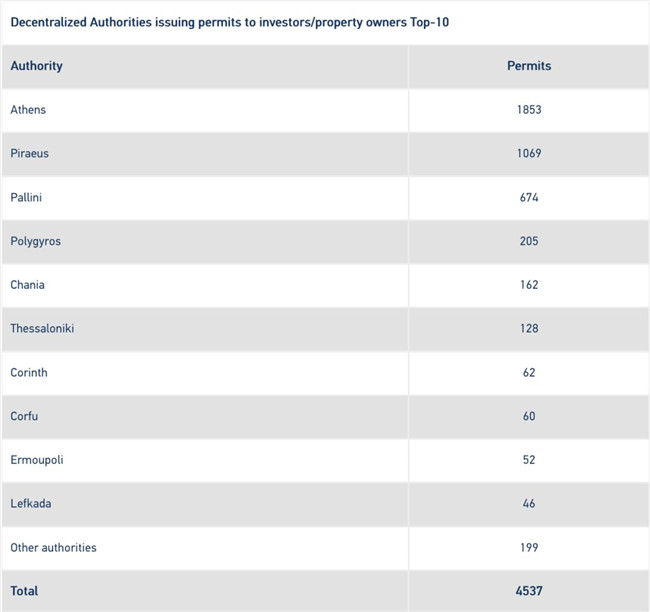Click the Lefkada row label

31,503
